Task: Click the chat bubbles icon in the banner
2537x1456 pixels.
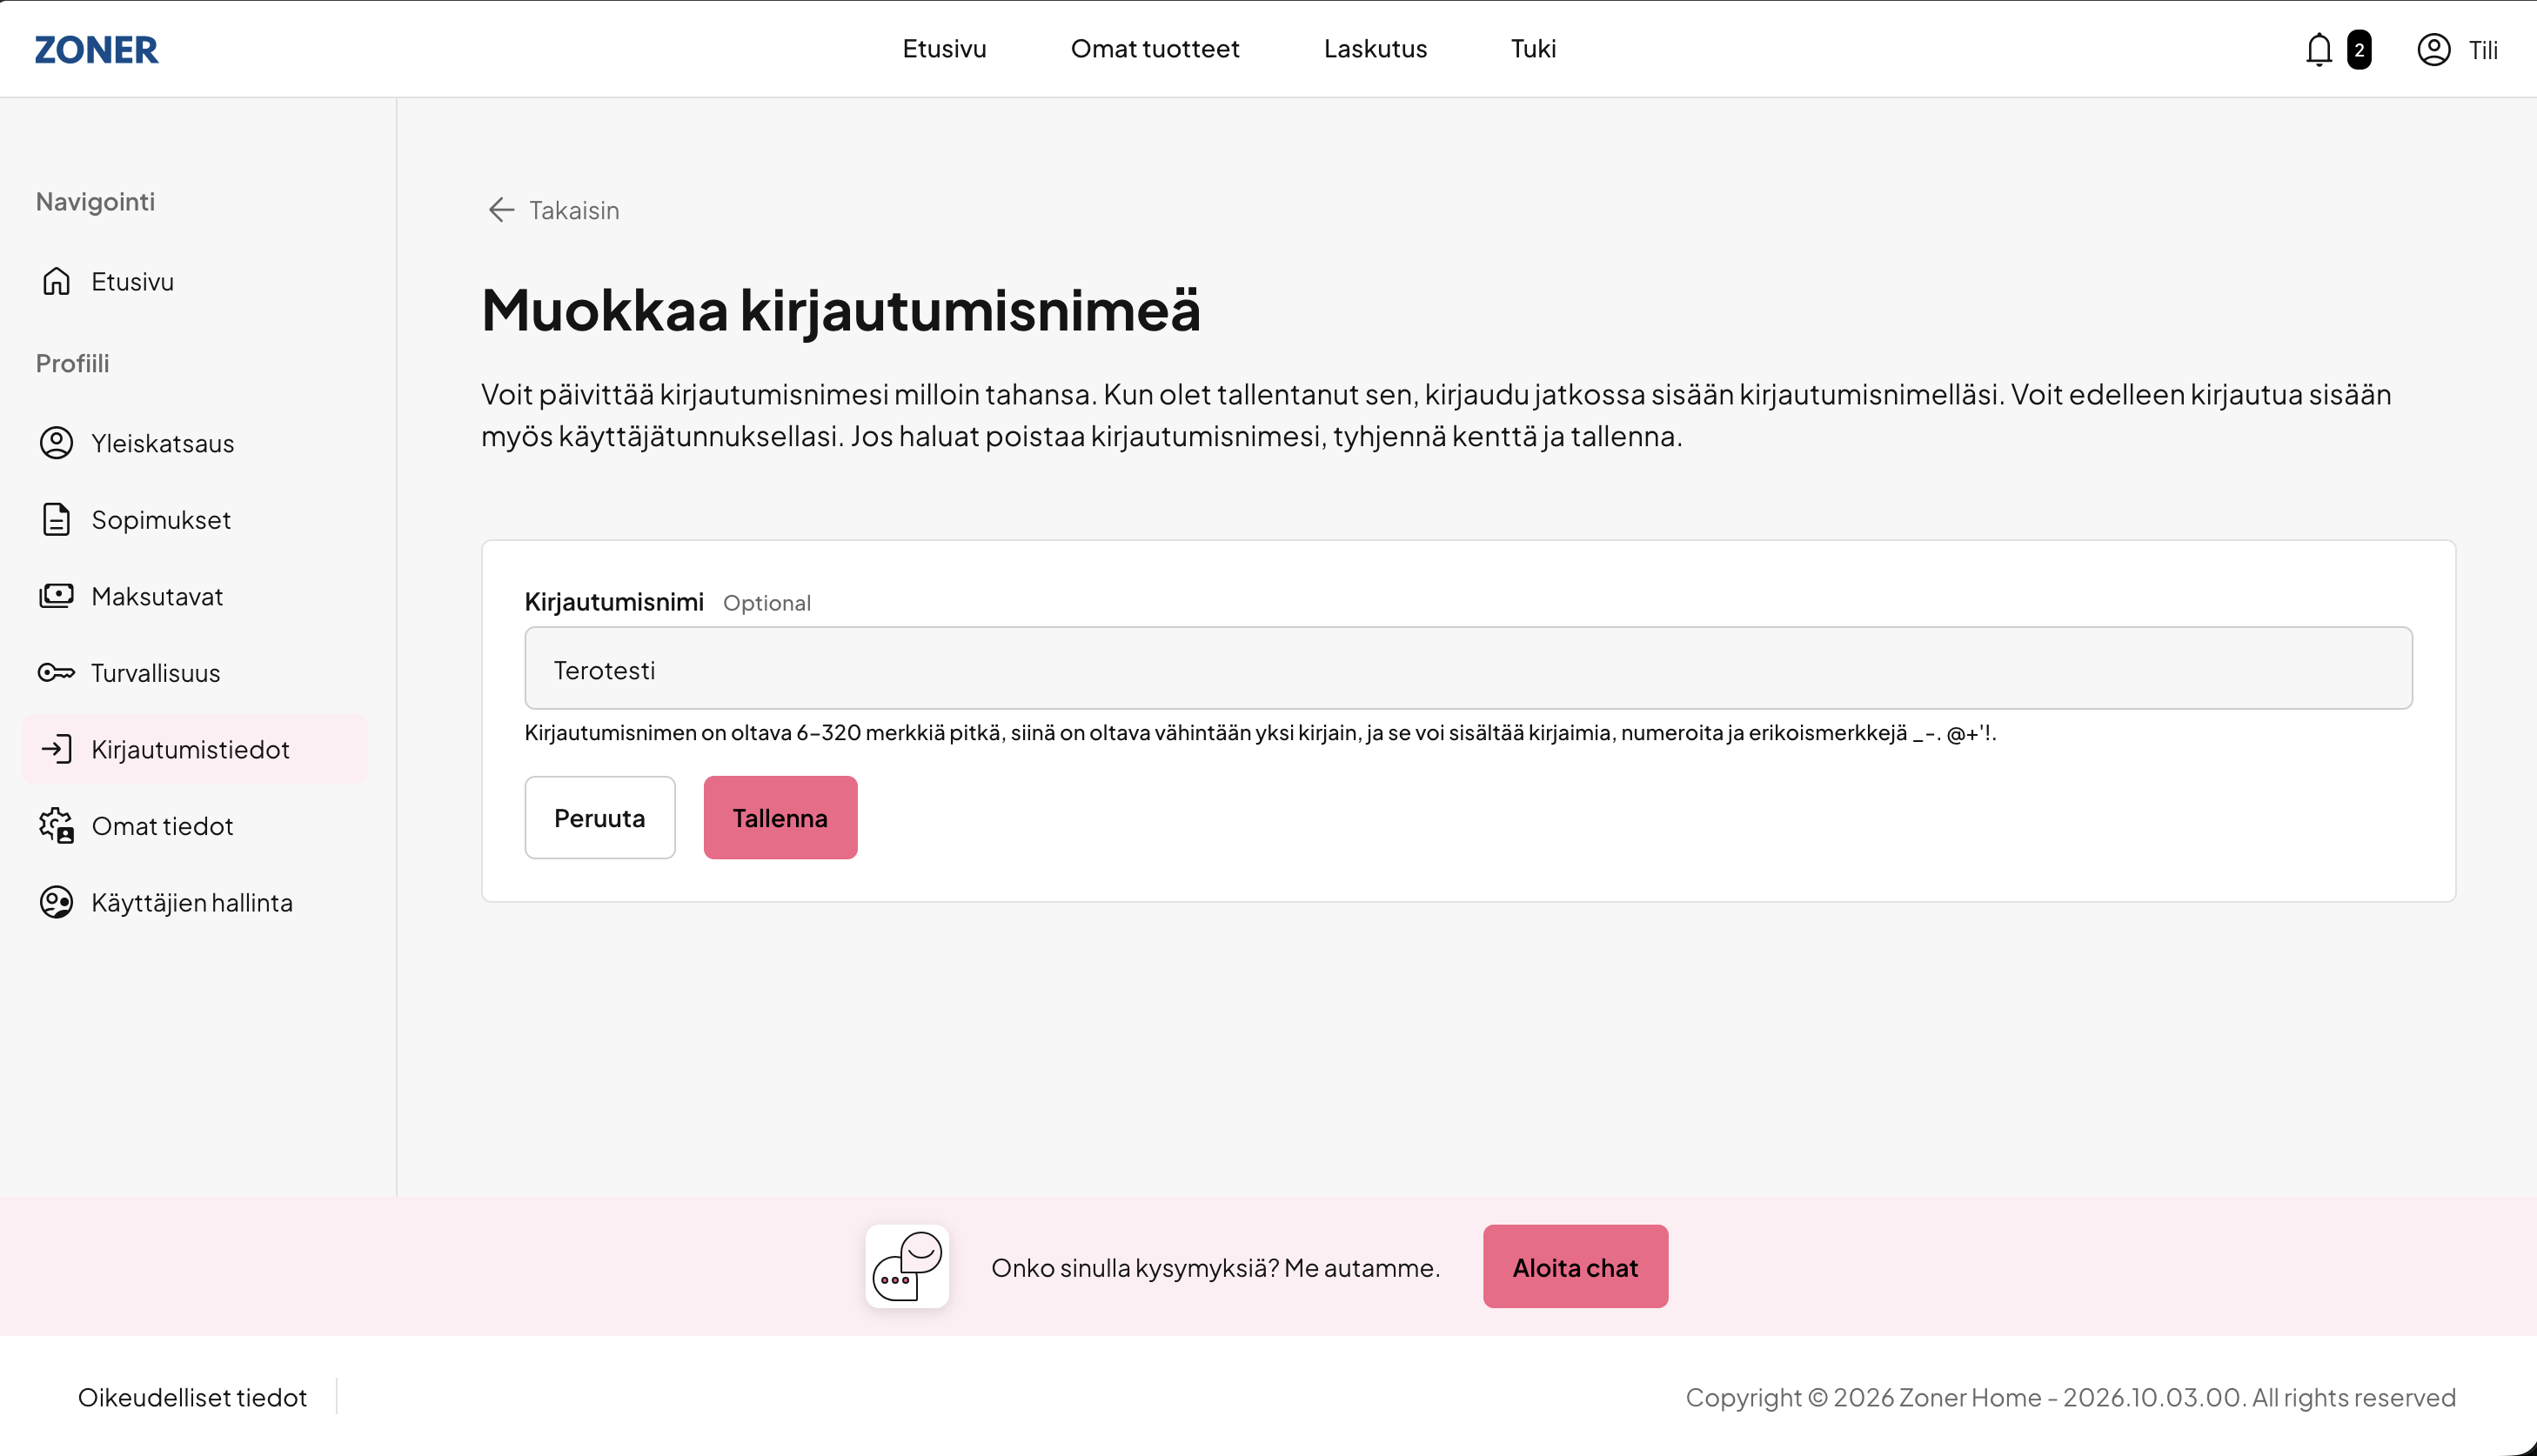Action: coord(907,1266)
